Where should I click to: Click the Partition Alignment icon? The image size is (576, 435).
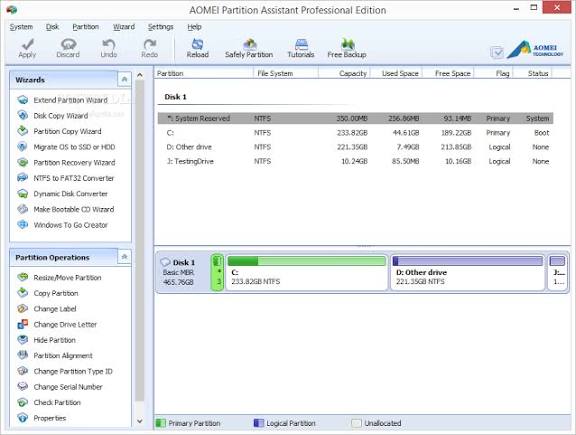(x=23, y=355)
